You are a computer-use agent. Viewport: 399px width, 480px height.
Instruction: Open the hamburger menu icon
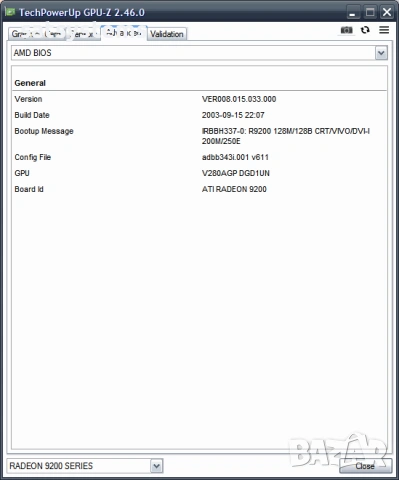tap(384, 30)
